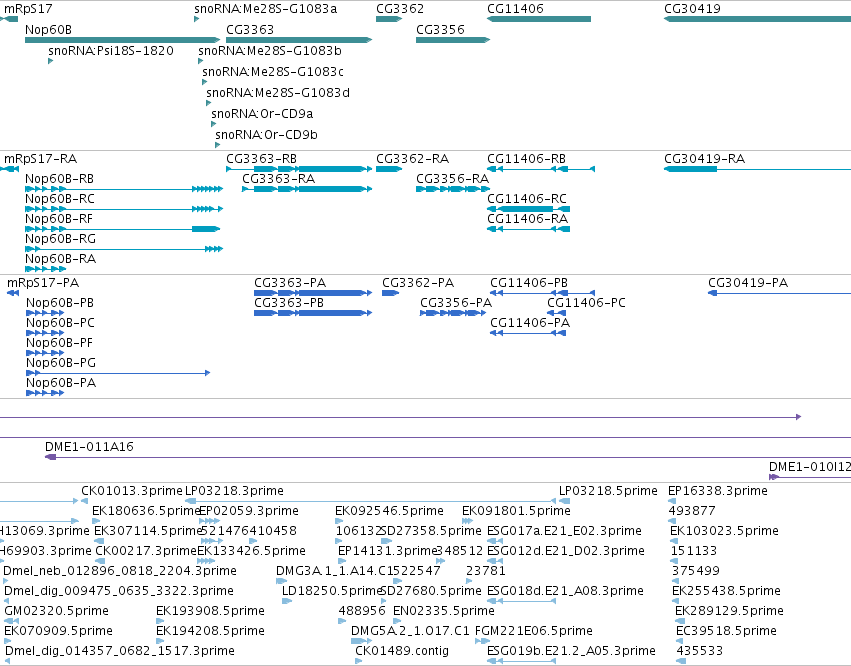Click Nop60B-PB protein label
851x666 pixels.
pyautogui.click(x=60, y=302)
